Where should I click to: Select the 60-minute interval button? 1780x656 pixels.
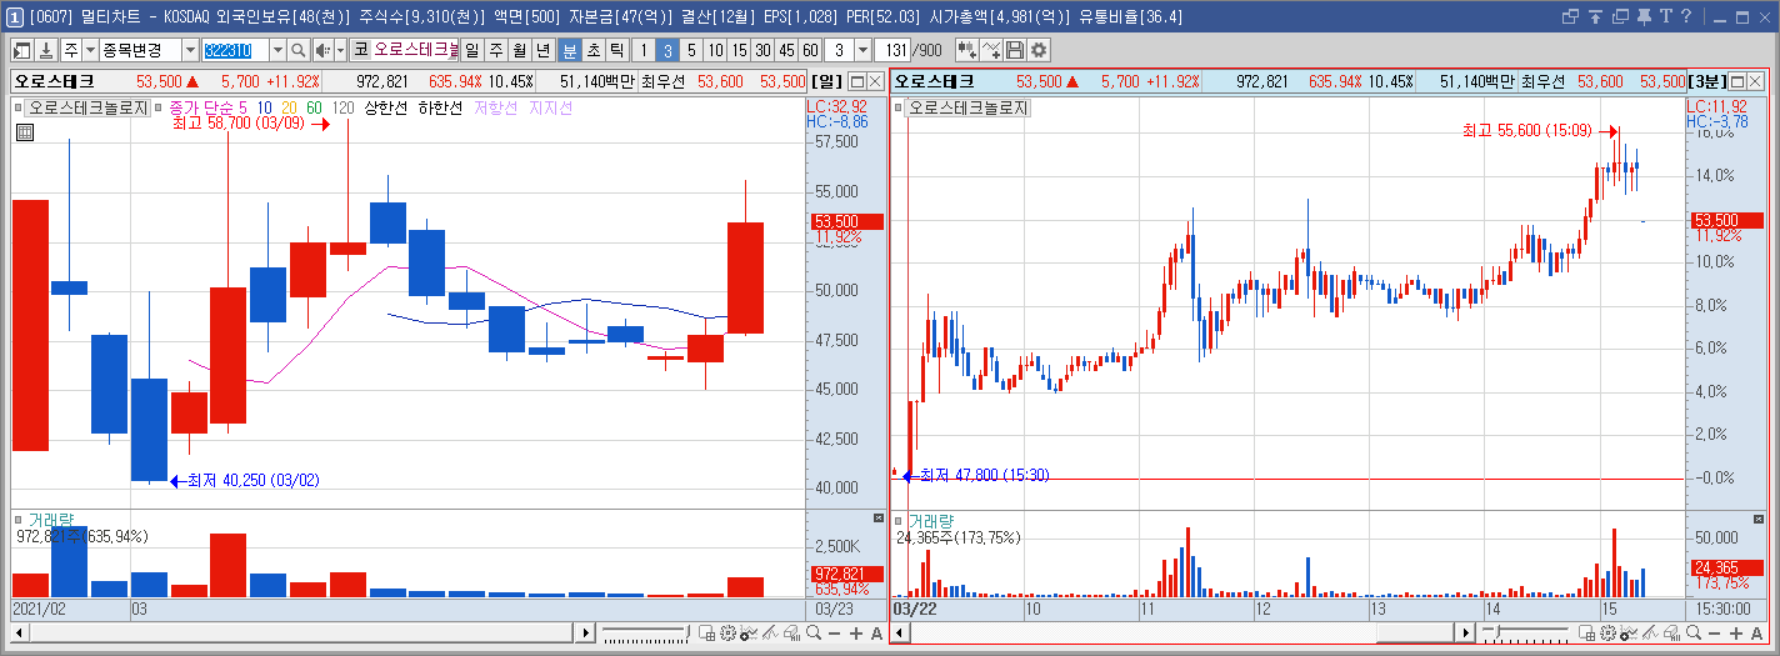coord(810,50)
